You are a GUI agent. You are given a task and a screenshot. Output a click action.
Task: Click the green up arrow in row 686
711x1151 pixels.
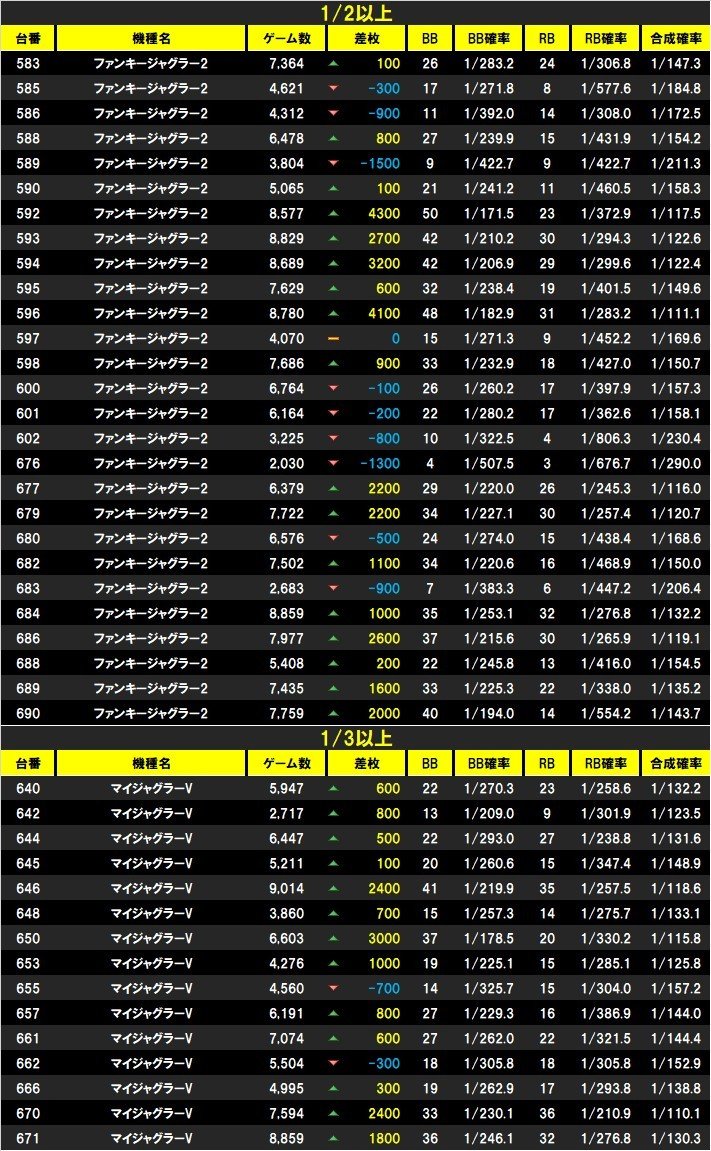point(334,638)
